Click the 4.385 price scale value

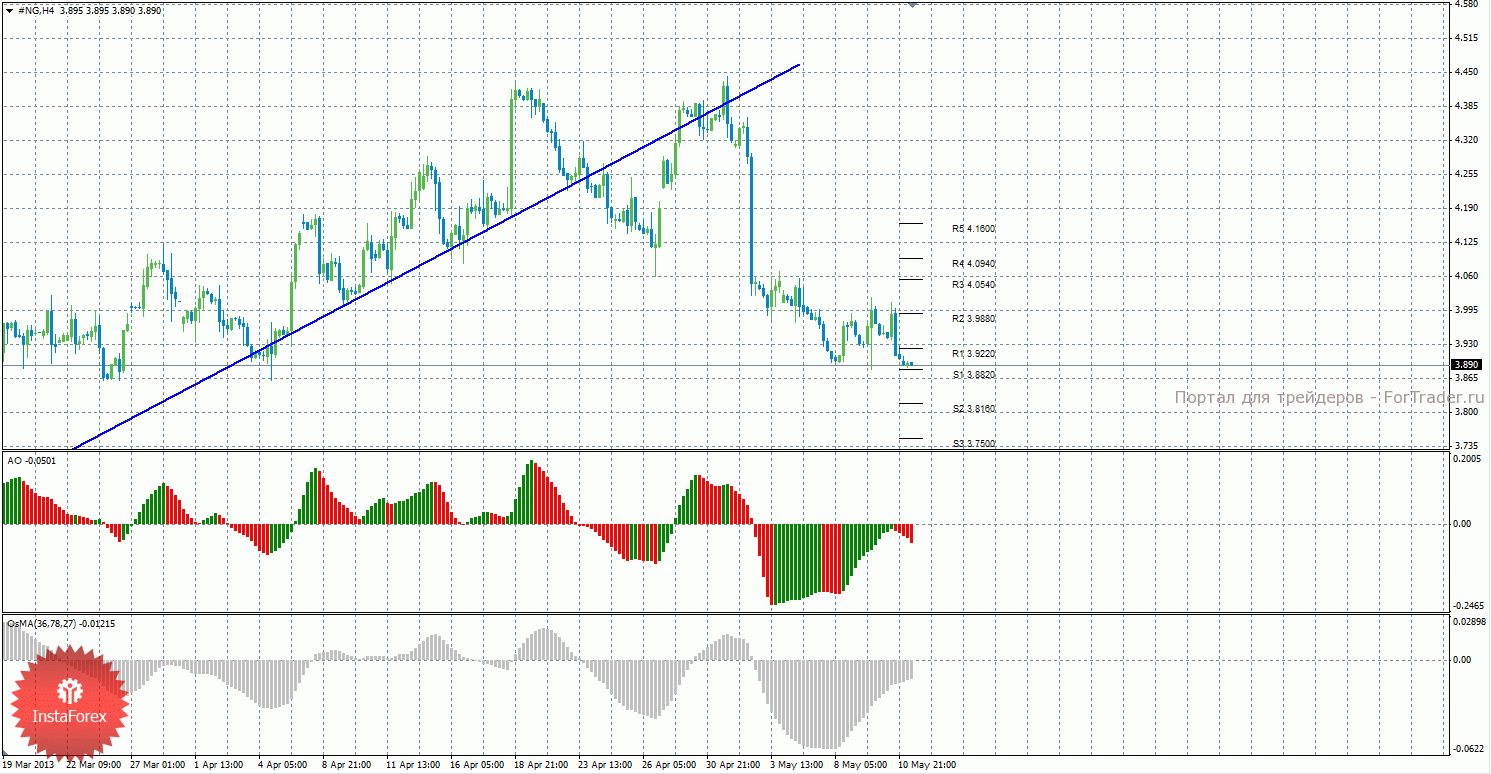click(1467, 106)
